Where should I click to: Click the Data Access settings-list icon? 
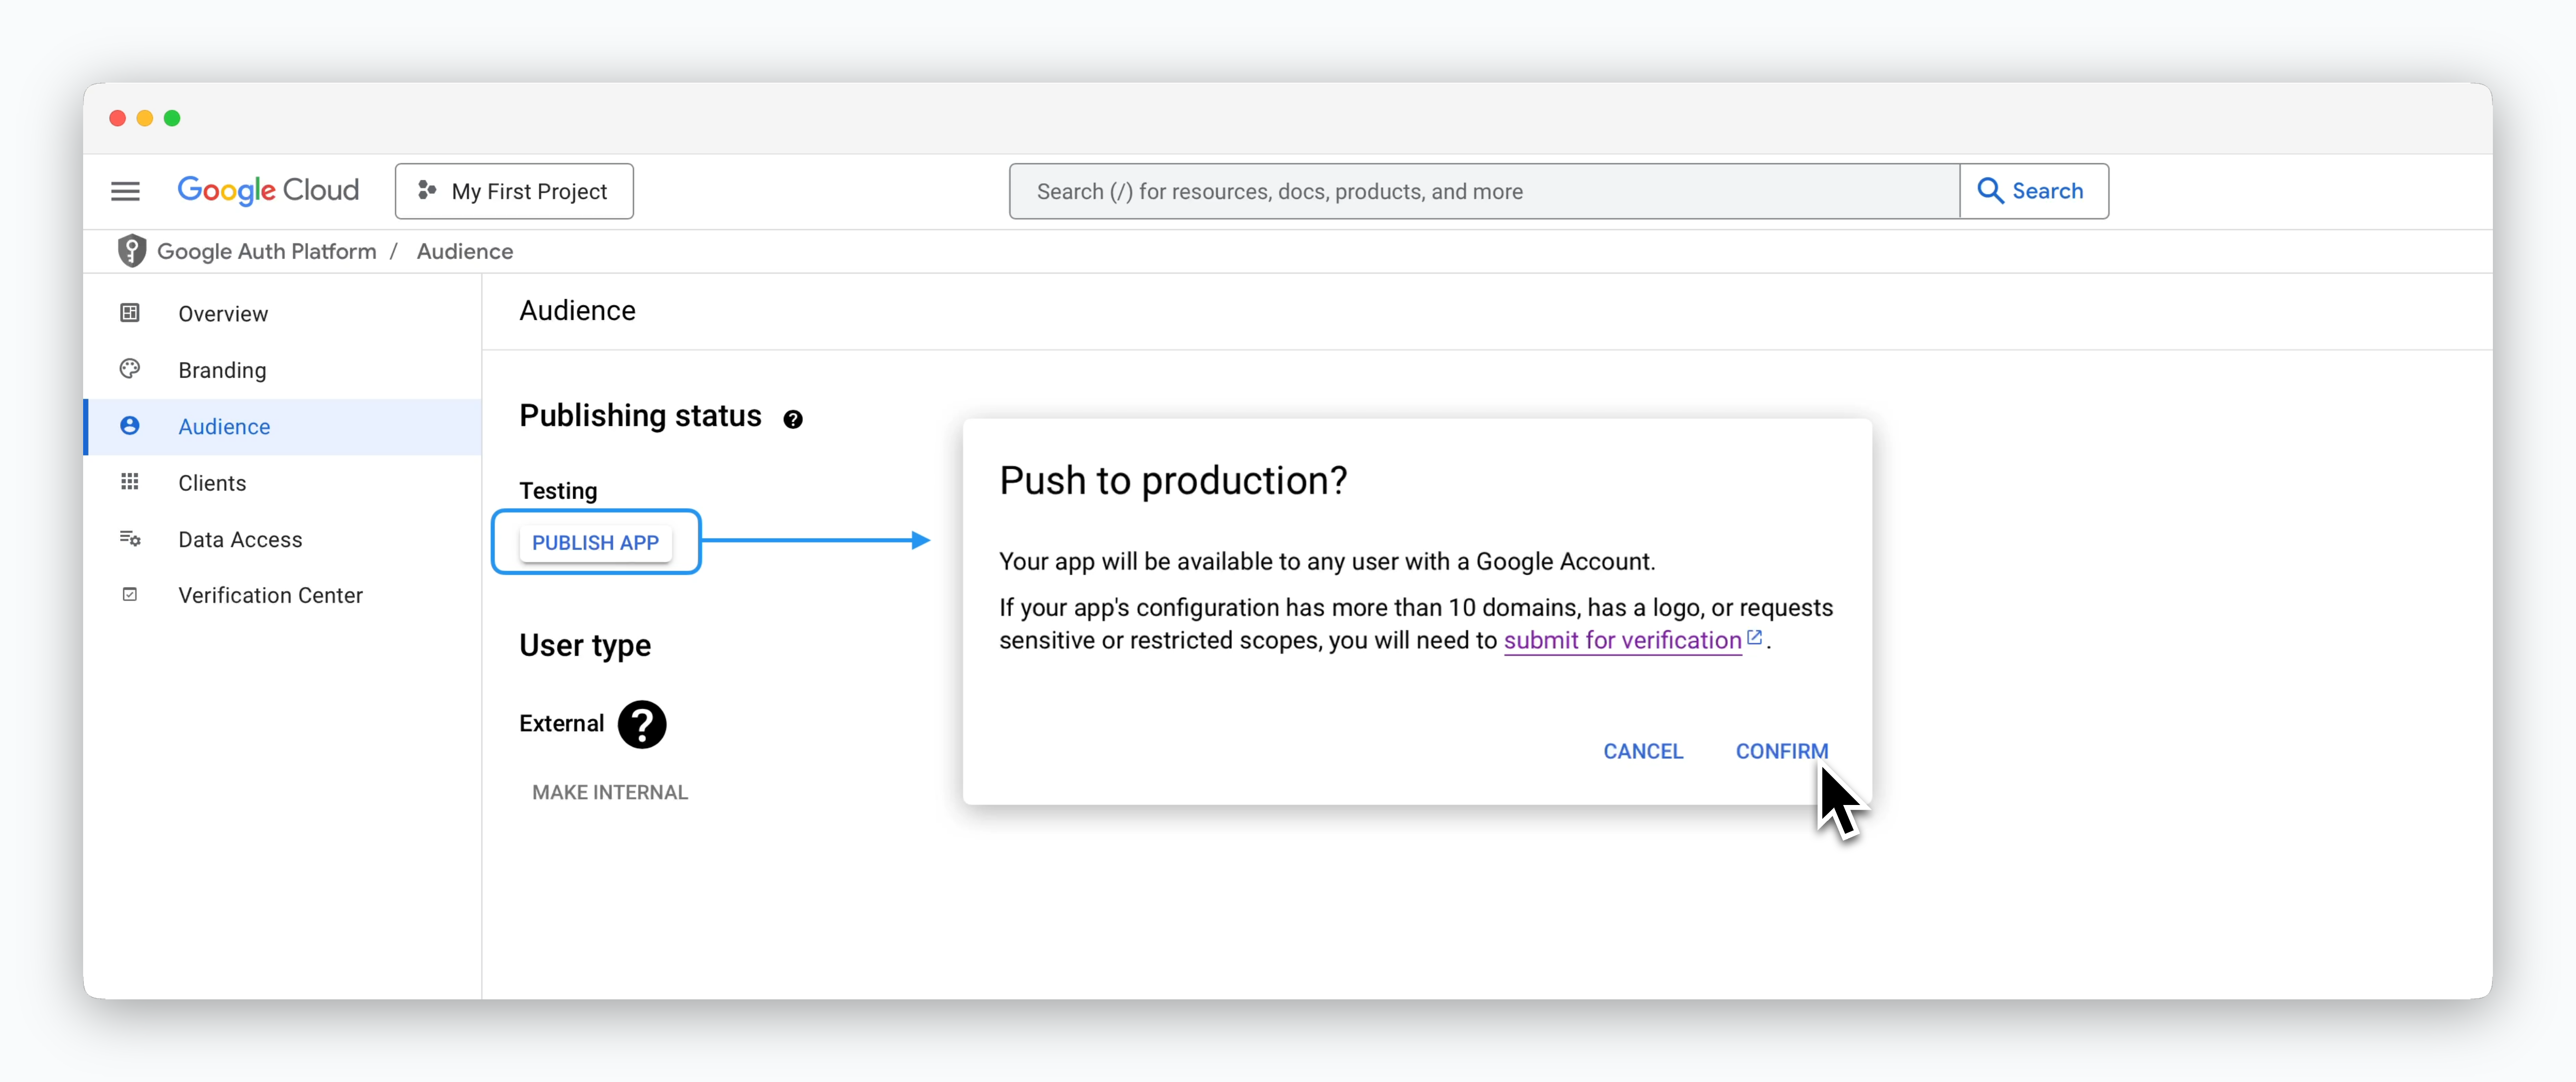coord(130,538)
